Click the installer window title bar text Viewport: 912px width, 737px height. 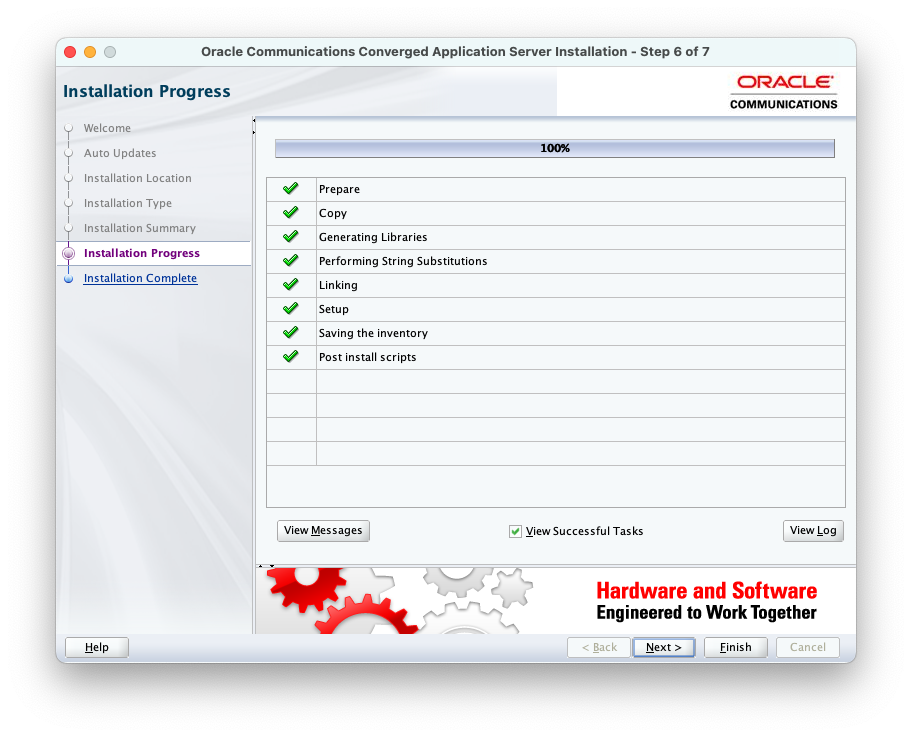tap(455, 52)
